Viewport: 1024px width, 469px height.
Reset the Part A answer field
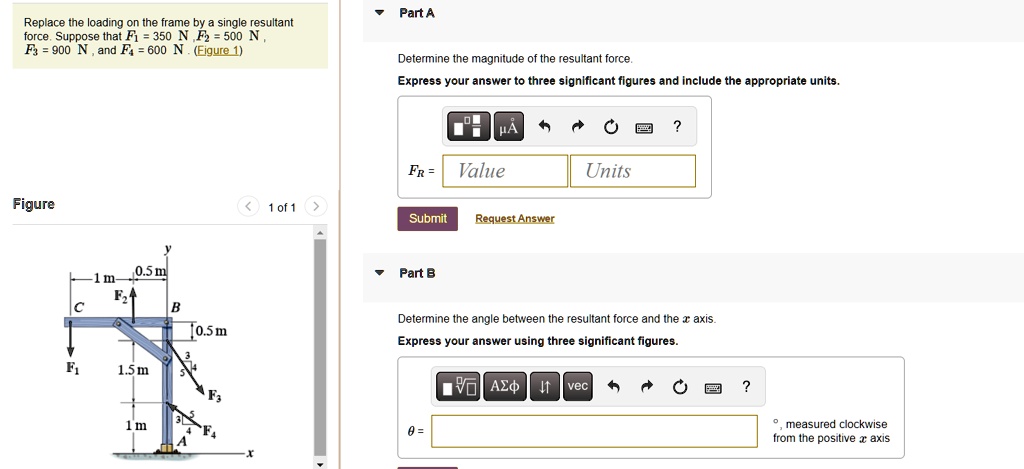611,127
